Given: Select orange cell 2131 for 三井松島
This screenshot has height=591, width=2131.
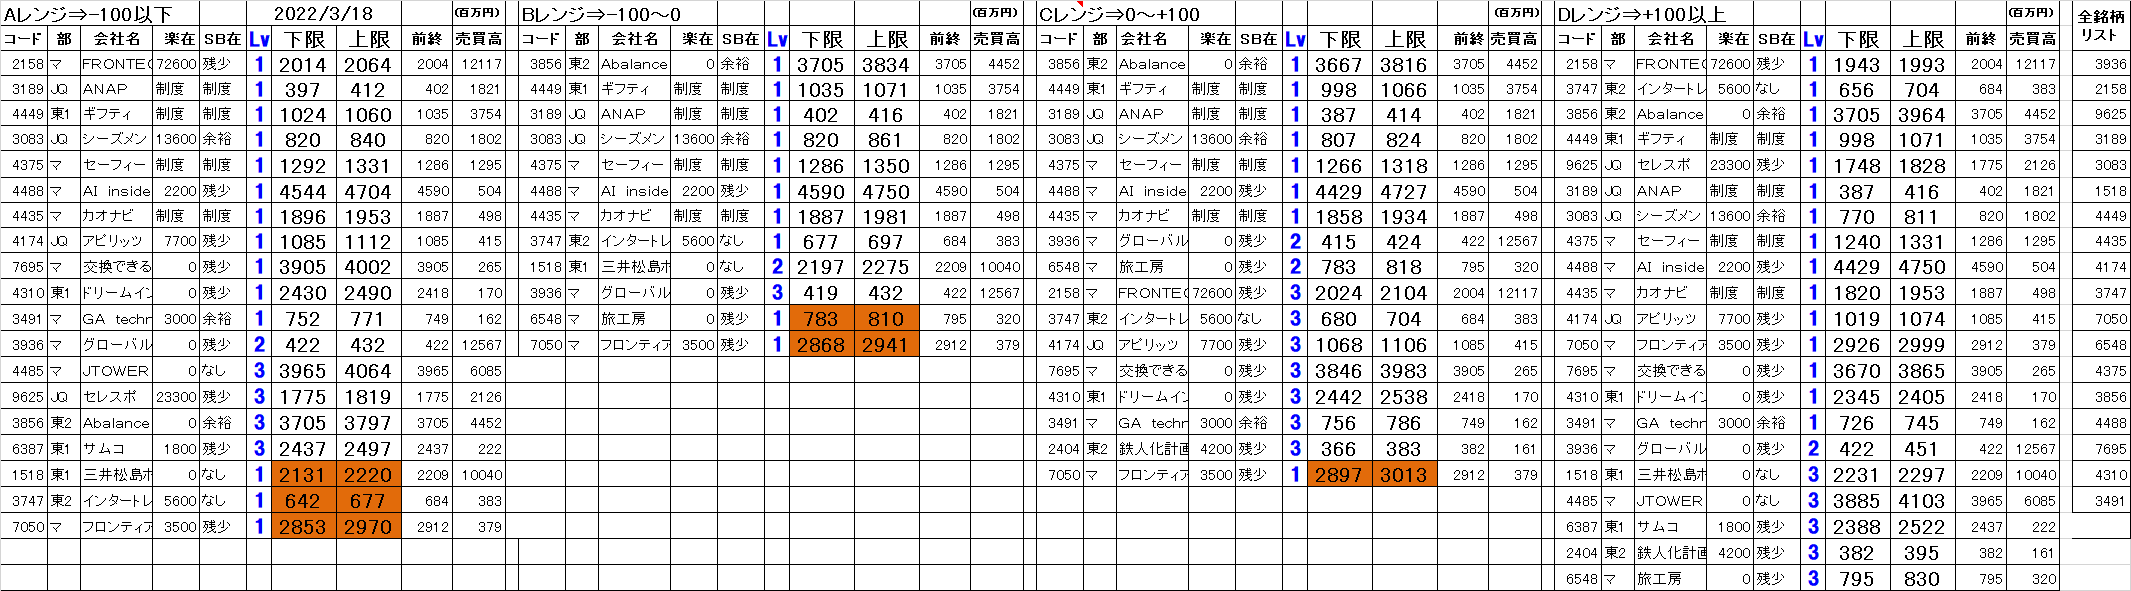Looking at the screenshot, I should pyautogui.click(x=302, y=475).
